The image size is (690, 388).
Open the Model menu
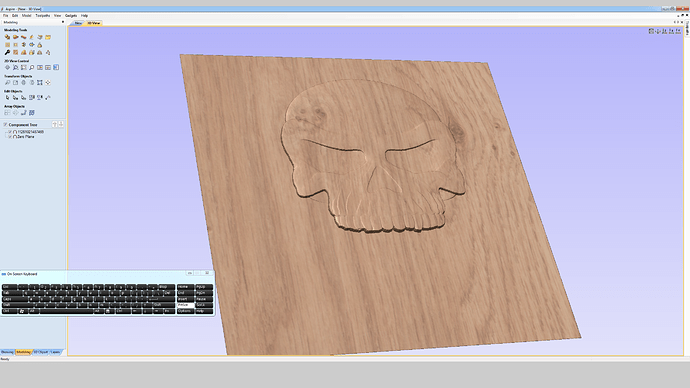(26, 15)
